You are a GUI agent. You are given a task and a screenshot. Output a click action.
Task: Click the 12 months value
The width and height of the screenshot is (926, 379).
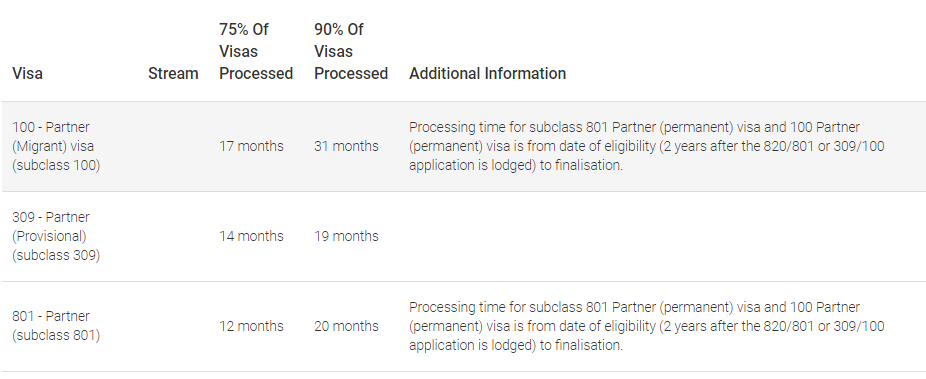coord(251,326)
